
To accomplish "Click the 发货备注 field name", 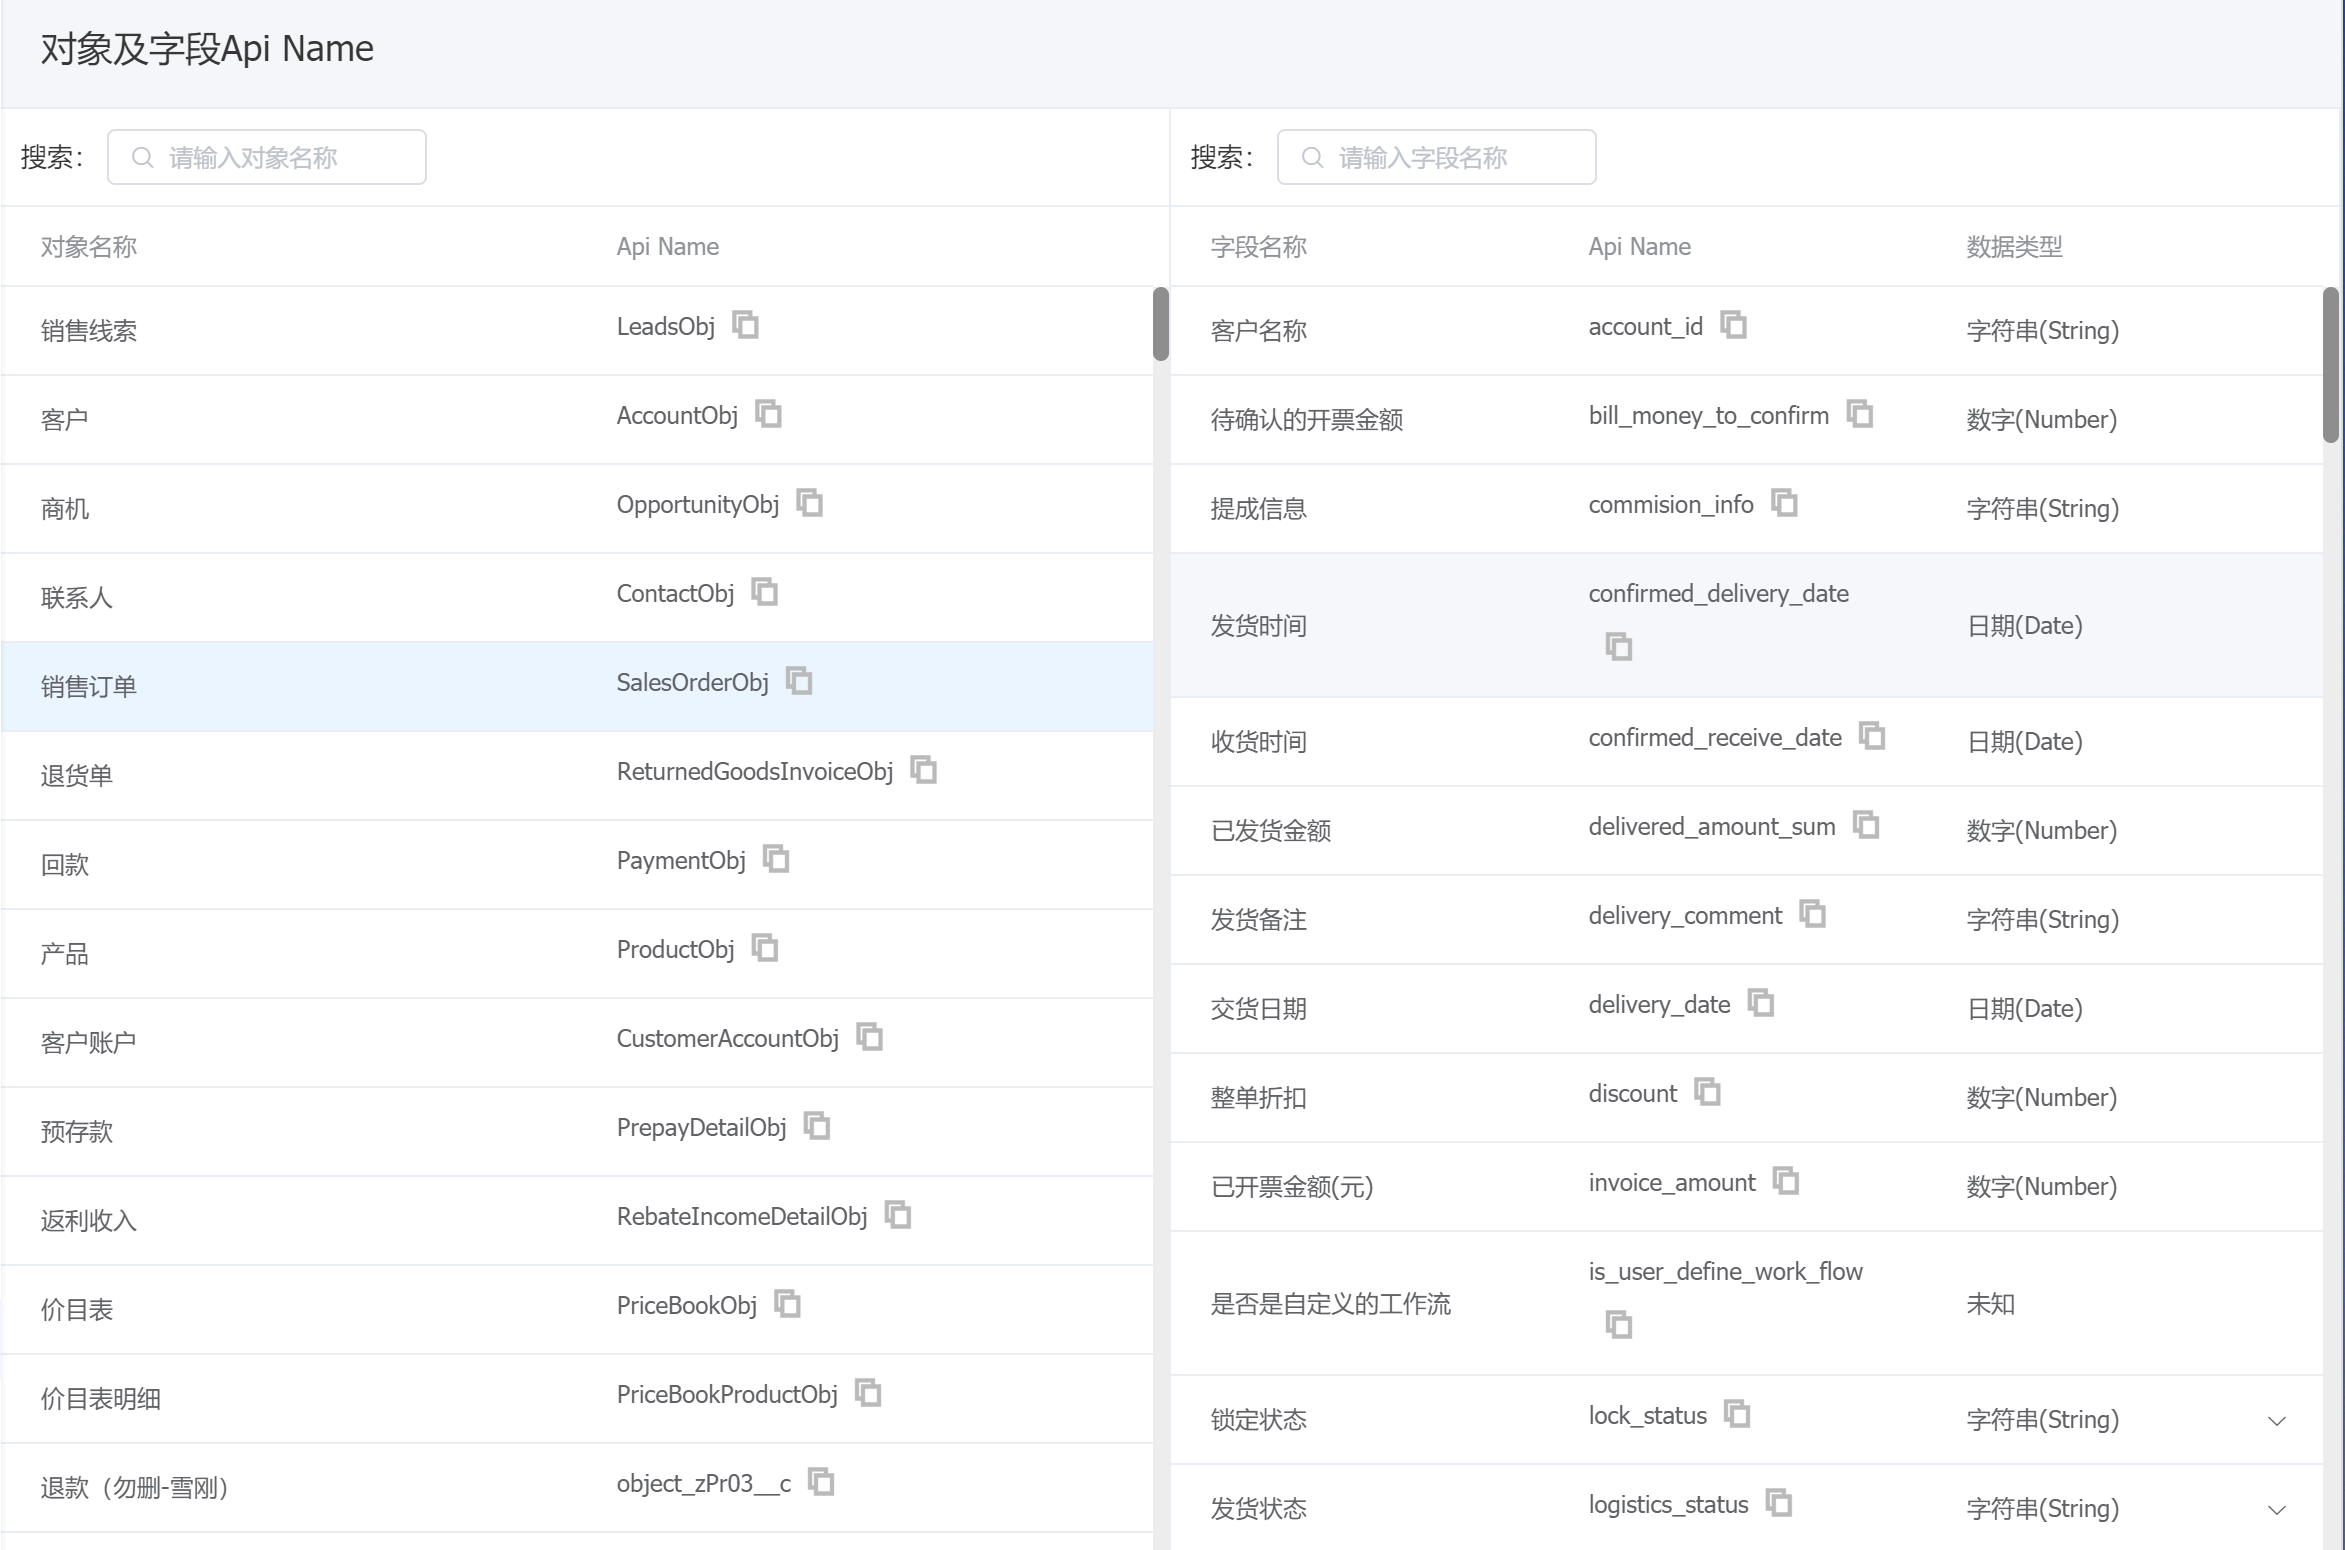I will pyautogui.click(x=1258, y=920).
